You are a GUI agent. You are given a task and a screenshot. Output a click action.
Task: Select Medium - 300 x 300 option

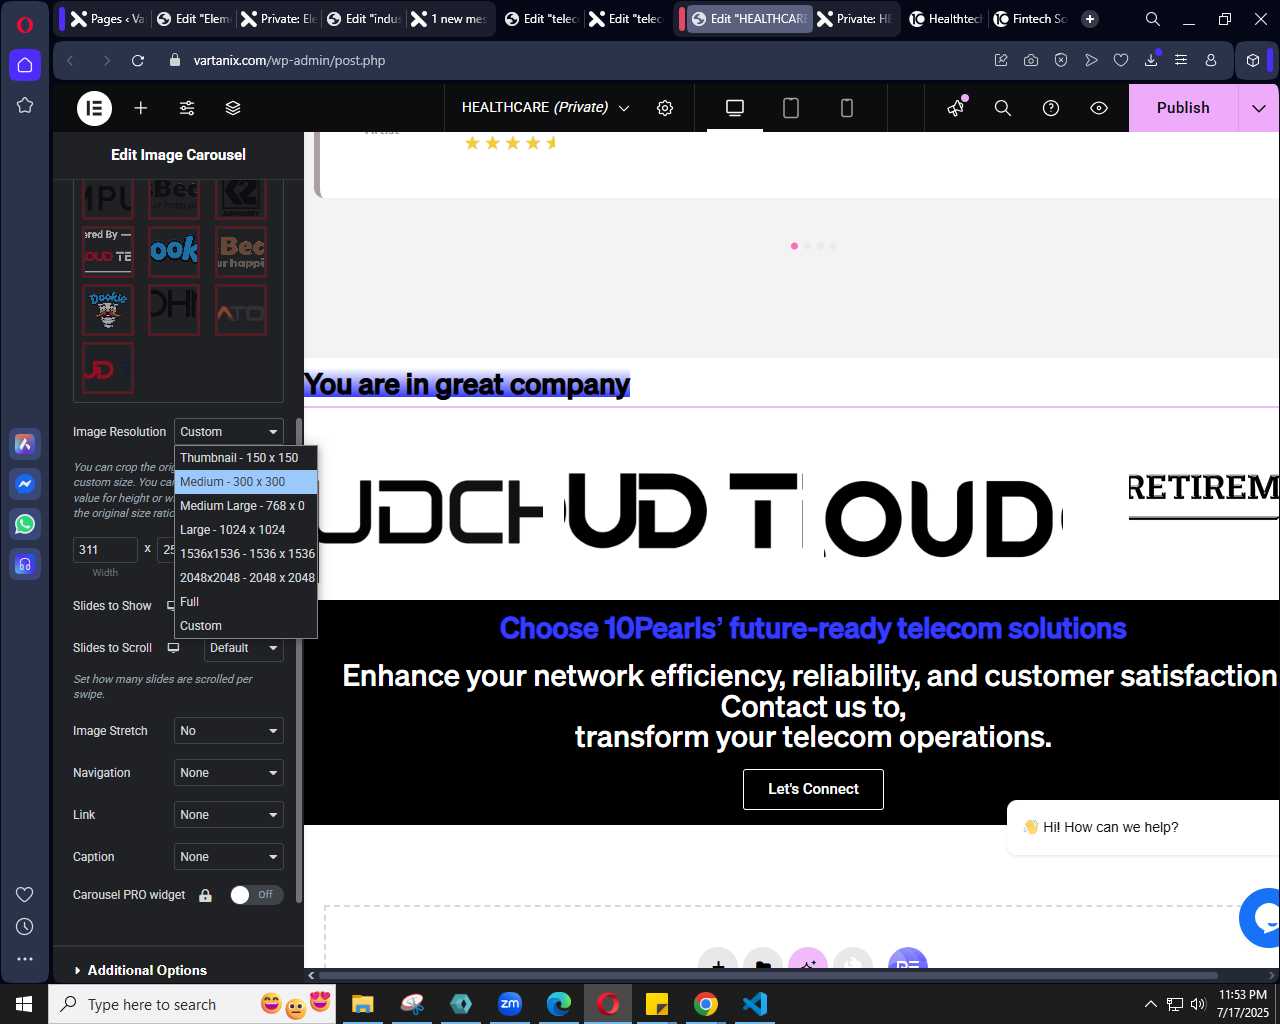(246, 482)
